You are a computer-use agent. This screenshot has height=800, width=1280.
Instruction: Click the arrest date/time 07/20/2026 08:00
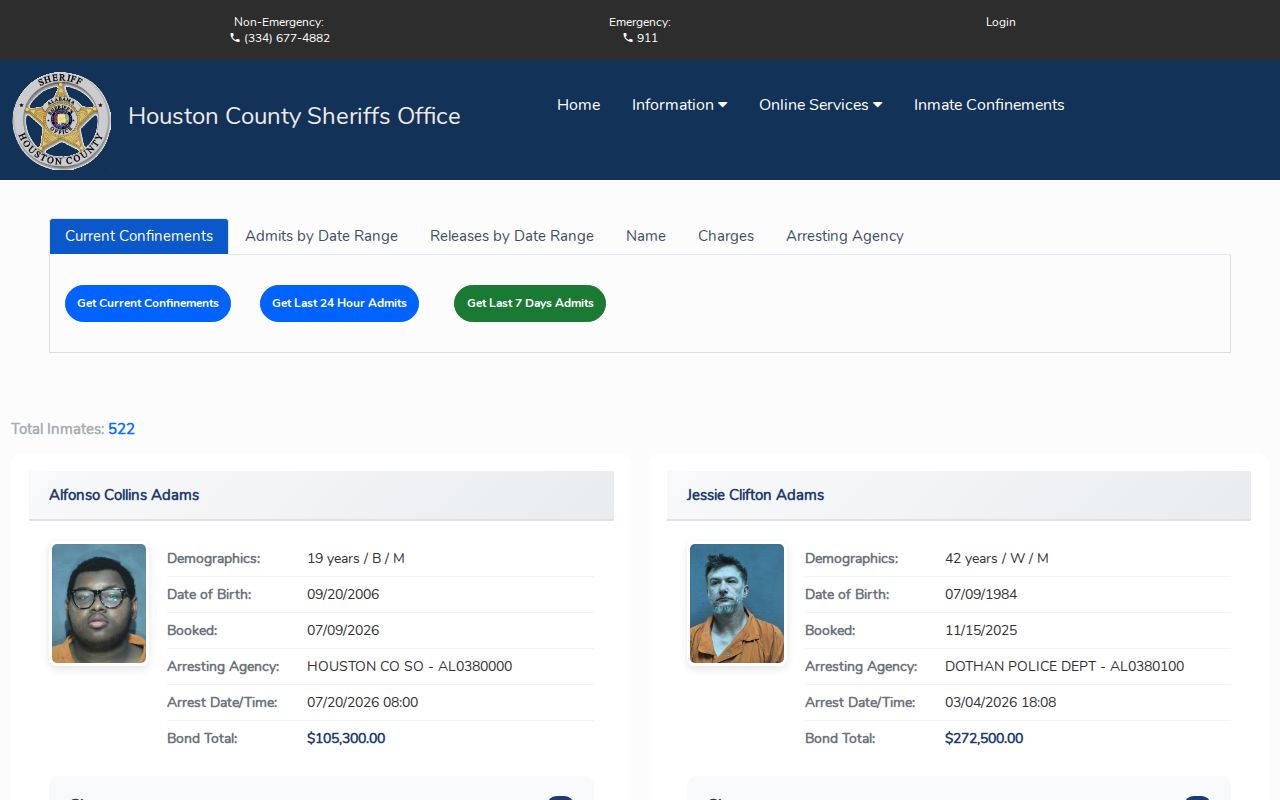tap(362, 703)
